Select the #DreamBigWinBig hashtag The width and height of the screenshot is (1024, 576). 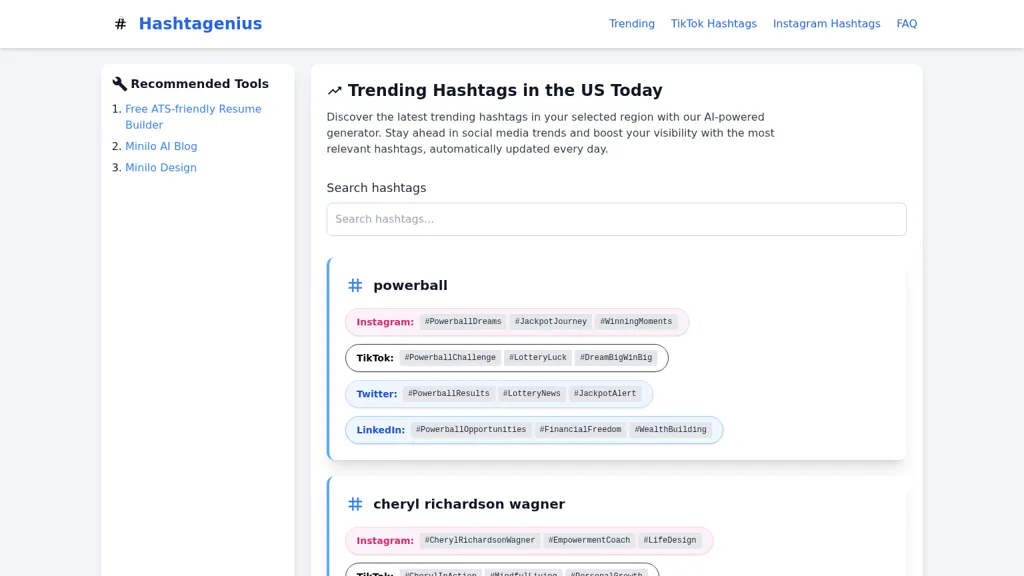point(616,358)
